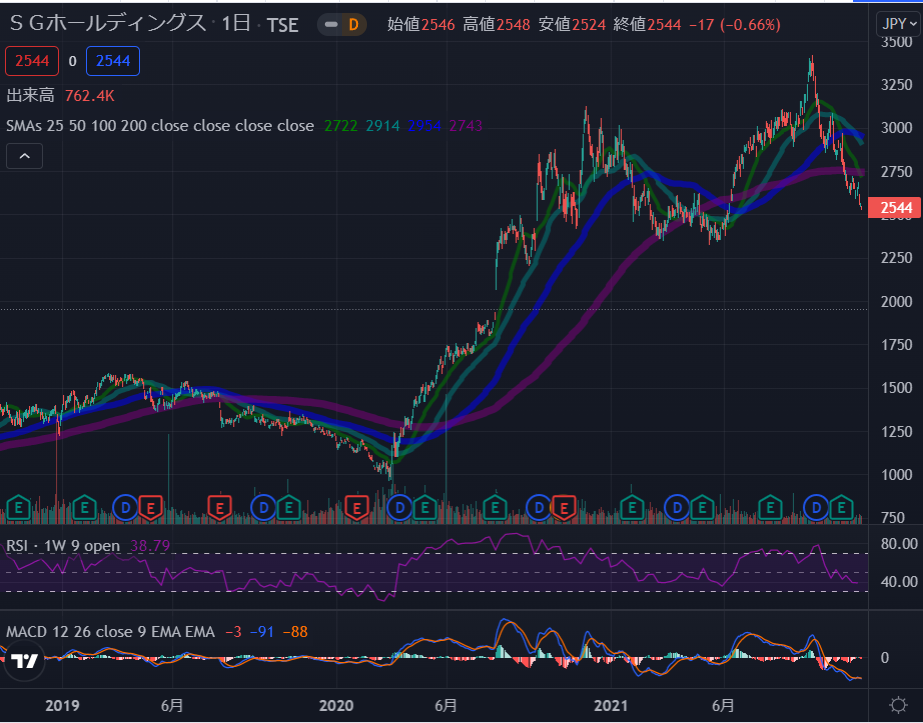Click the 2019 label on time axis

(62, 705)
